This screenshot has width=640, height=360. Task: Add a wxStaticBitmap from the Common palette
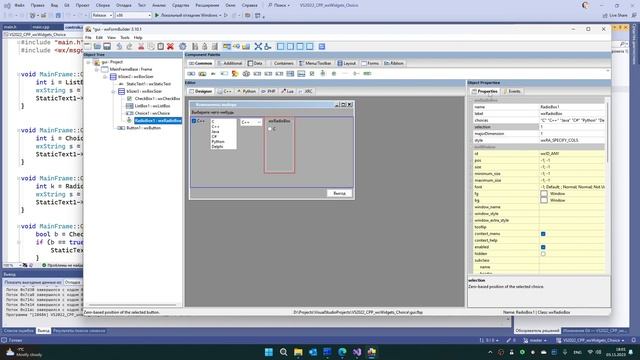pyautogui.click(x=235, y=74)
